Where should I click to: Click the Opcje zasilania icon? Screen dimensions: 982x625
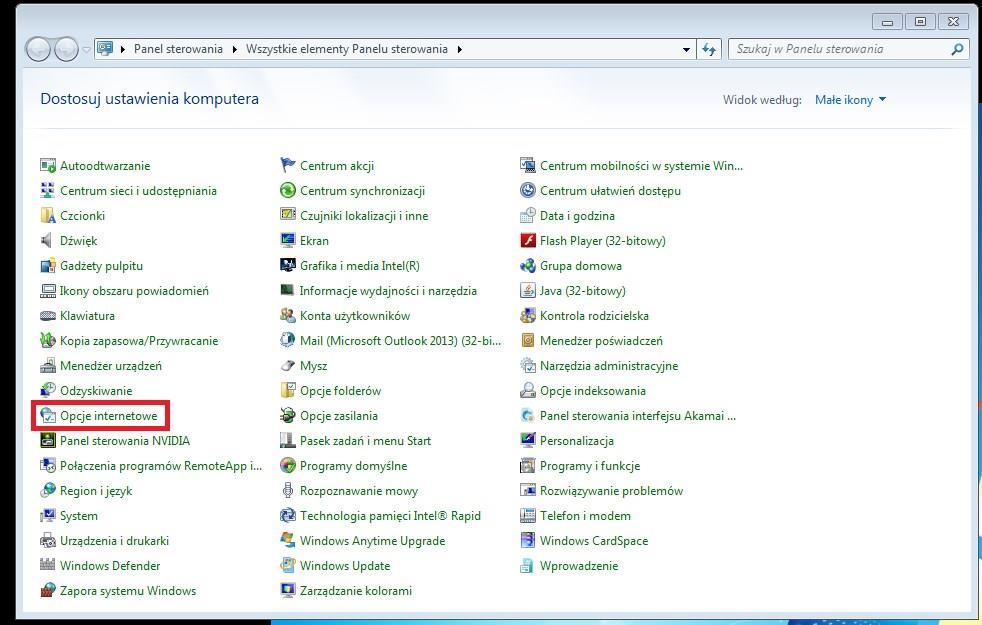point(287,416)
